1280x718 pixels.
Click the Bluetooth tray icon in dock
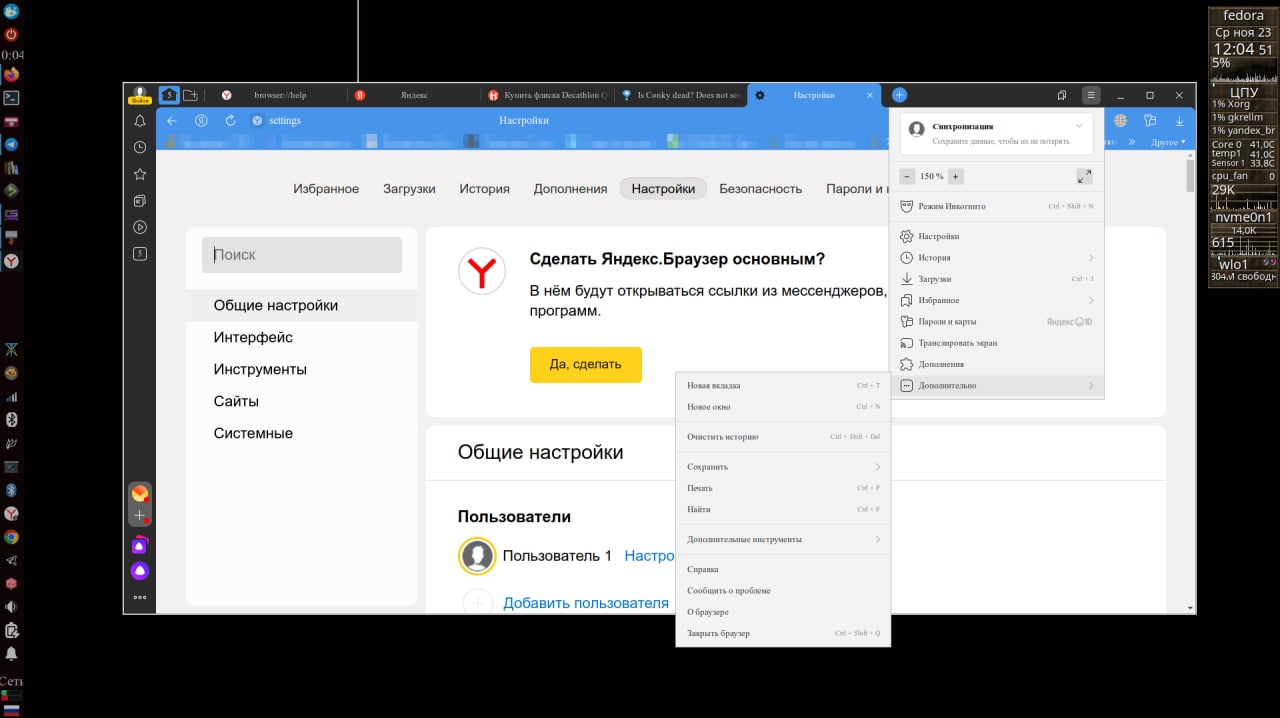(11, 419)
